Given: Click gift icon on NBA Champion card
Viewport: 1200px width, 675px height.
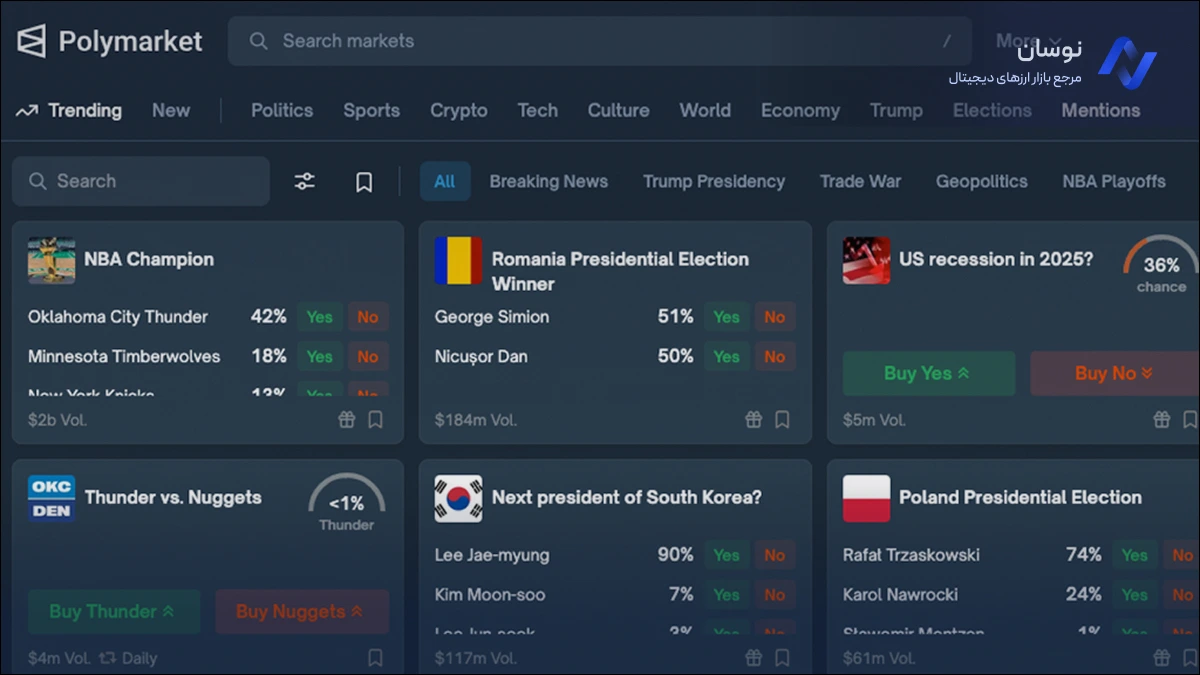Looking at the screenshot, I should coord(347,420).
